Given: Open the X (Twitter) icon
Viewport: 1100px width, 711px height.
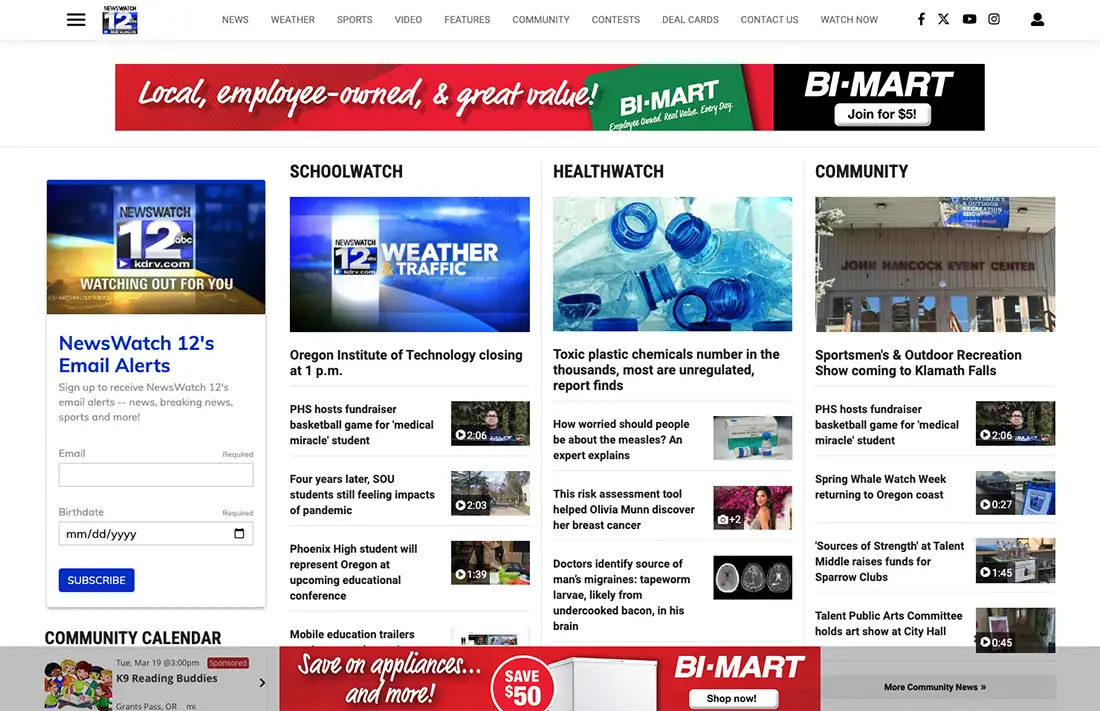Looking at the screenshot, I should click(944, 19).
